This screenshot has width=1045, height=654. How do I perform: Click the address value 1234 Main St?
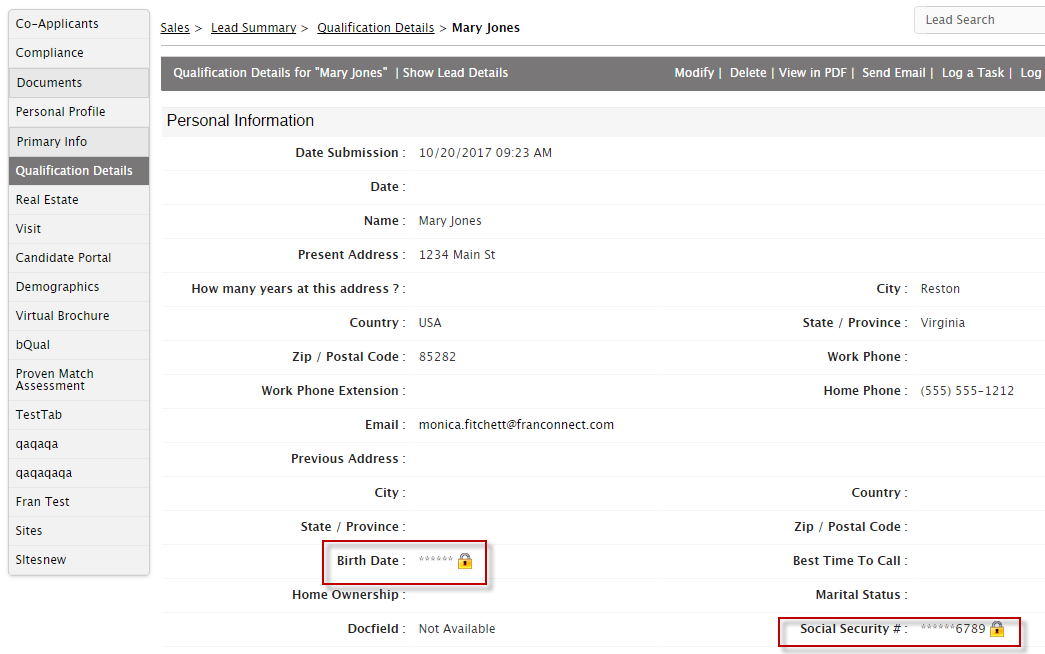click(x=457, y=255)
